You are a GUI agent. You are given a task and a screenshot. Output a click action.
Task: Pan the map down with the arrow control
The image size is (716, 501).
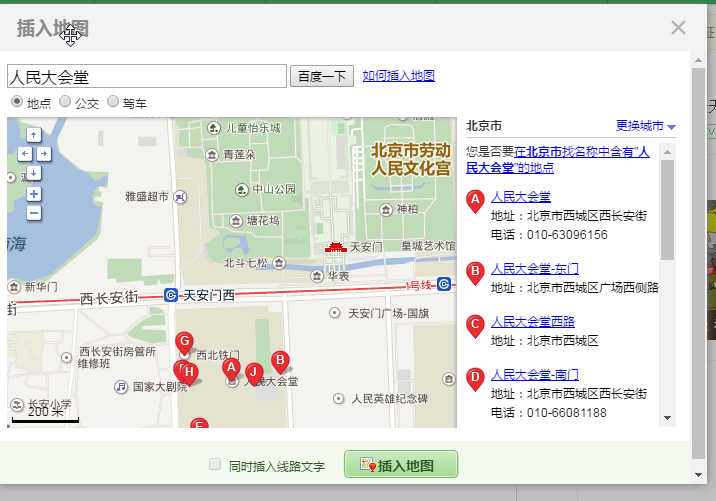33,173
